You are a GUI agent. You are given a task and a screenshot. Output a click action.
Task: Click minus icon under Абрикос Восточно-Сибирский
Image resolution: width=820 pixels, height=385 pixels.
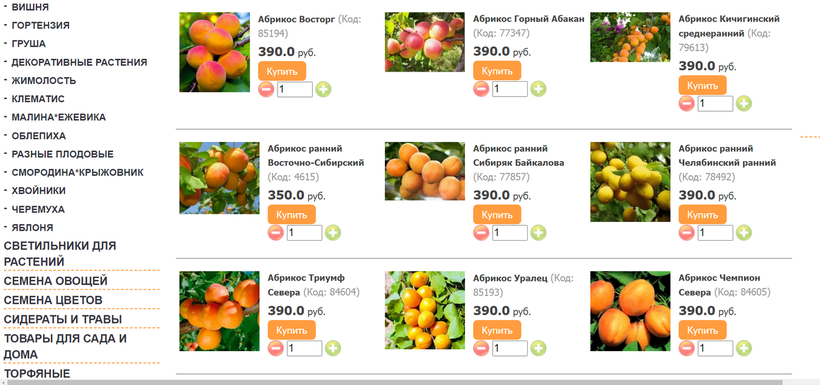coord(276,233)
